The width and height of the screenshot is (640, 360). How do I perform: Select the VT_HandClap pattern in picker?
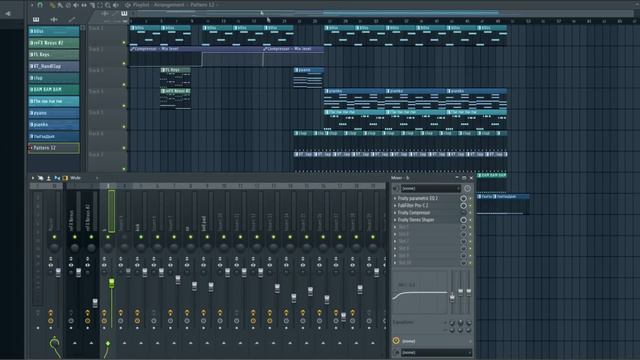(54, 66)
